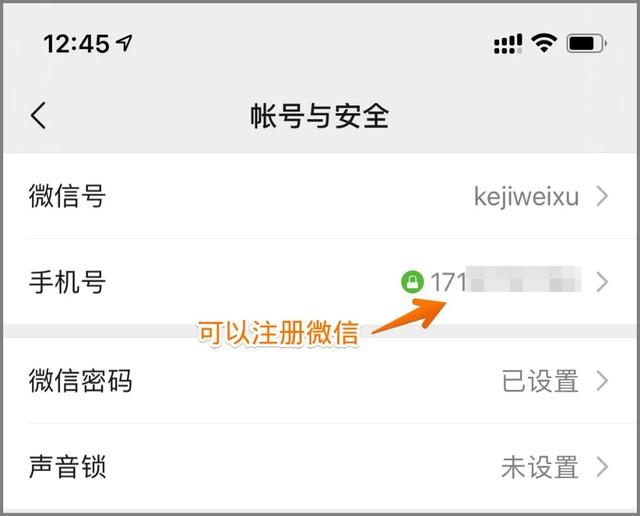
Task: Open the chevron on 微信号 row
Action: [602, 196]
